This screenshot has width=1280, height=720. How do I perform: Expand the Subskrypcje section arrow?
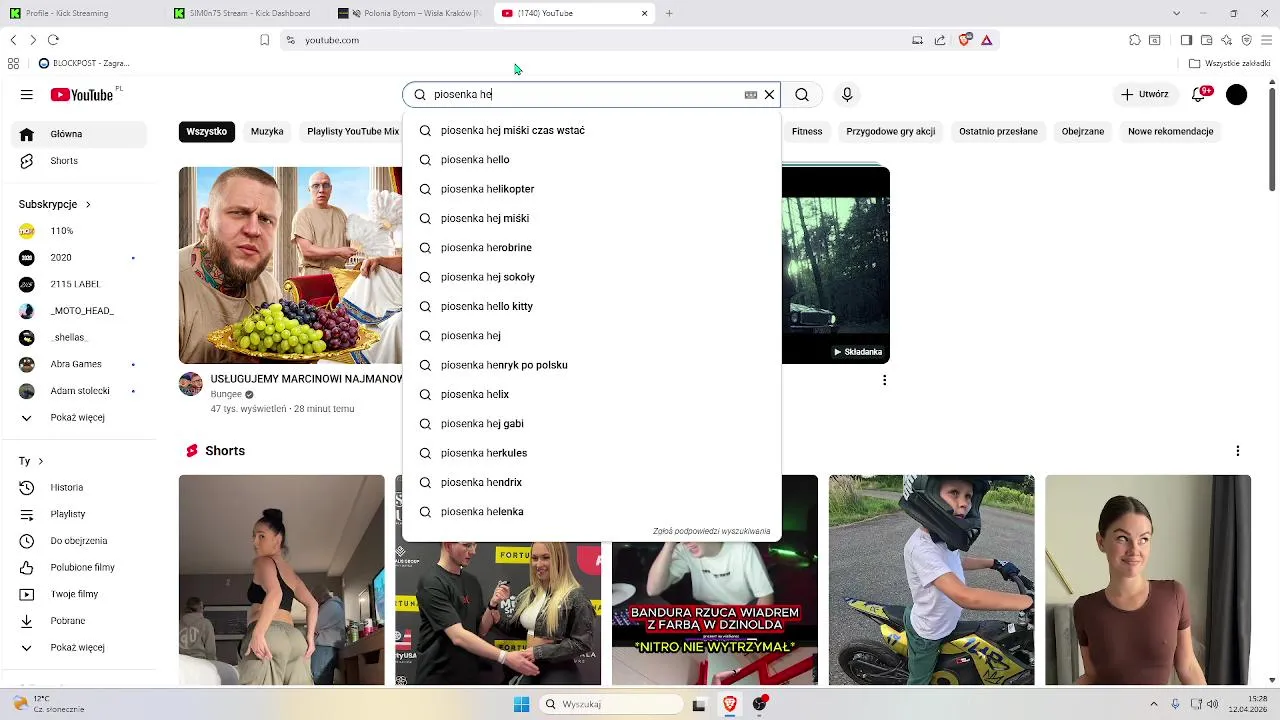(x=88, y=204)
